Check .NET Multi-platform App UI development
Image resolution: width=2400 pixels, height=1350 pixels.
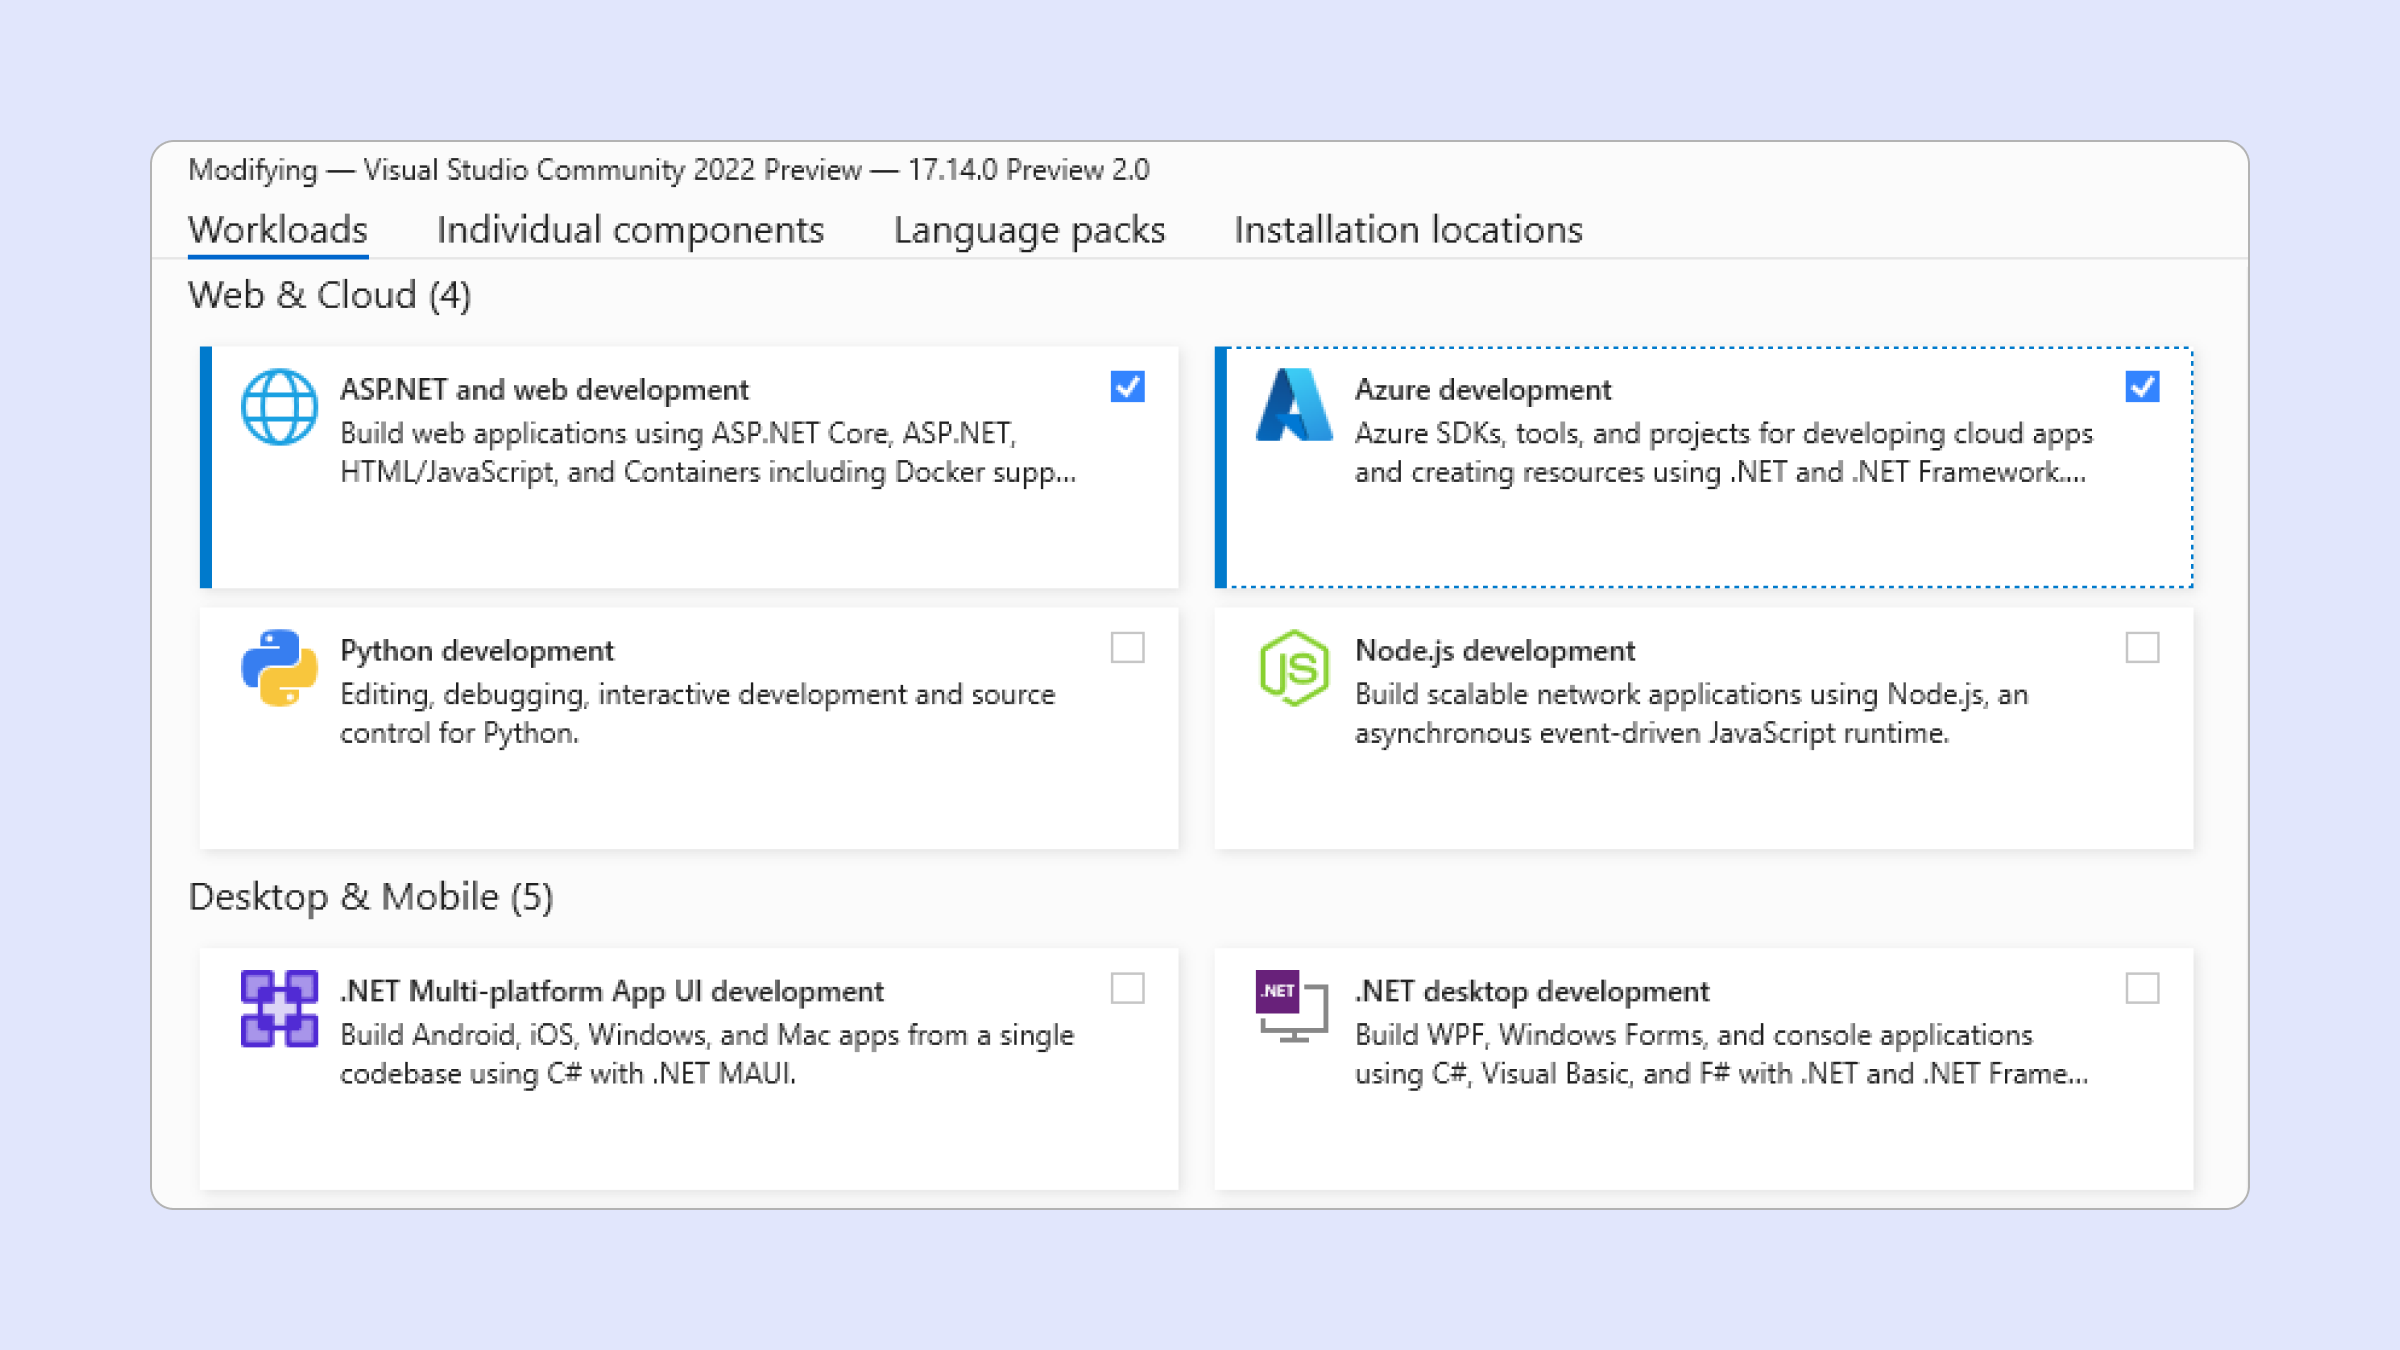pos(1127,989)
